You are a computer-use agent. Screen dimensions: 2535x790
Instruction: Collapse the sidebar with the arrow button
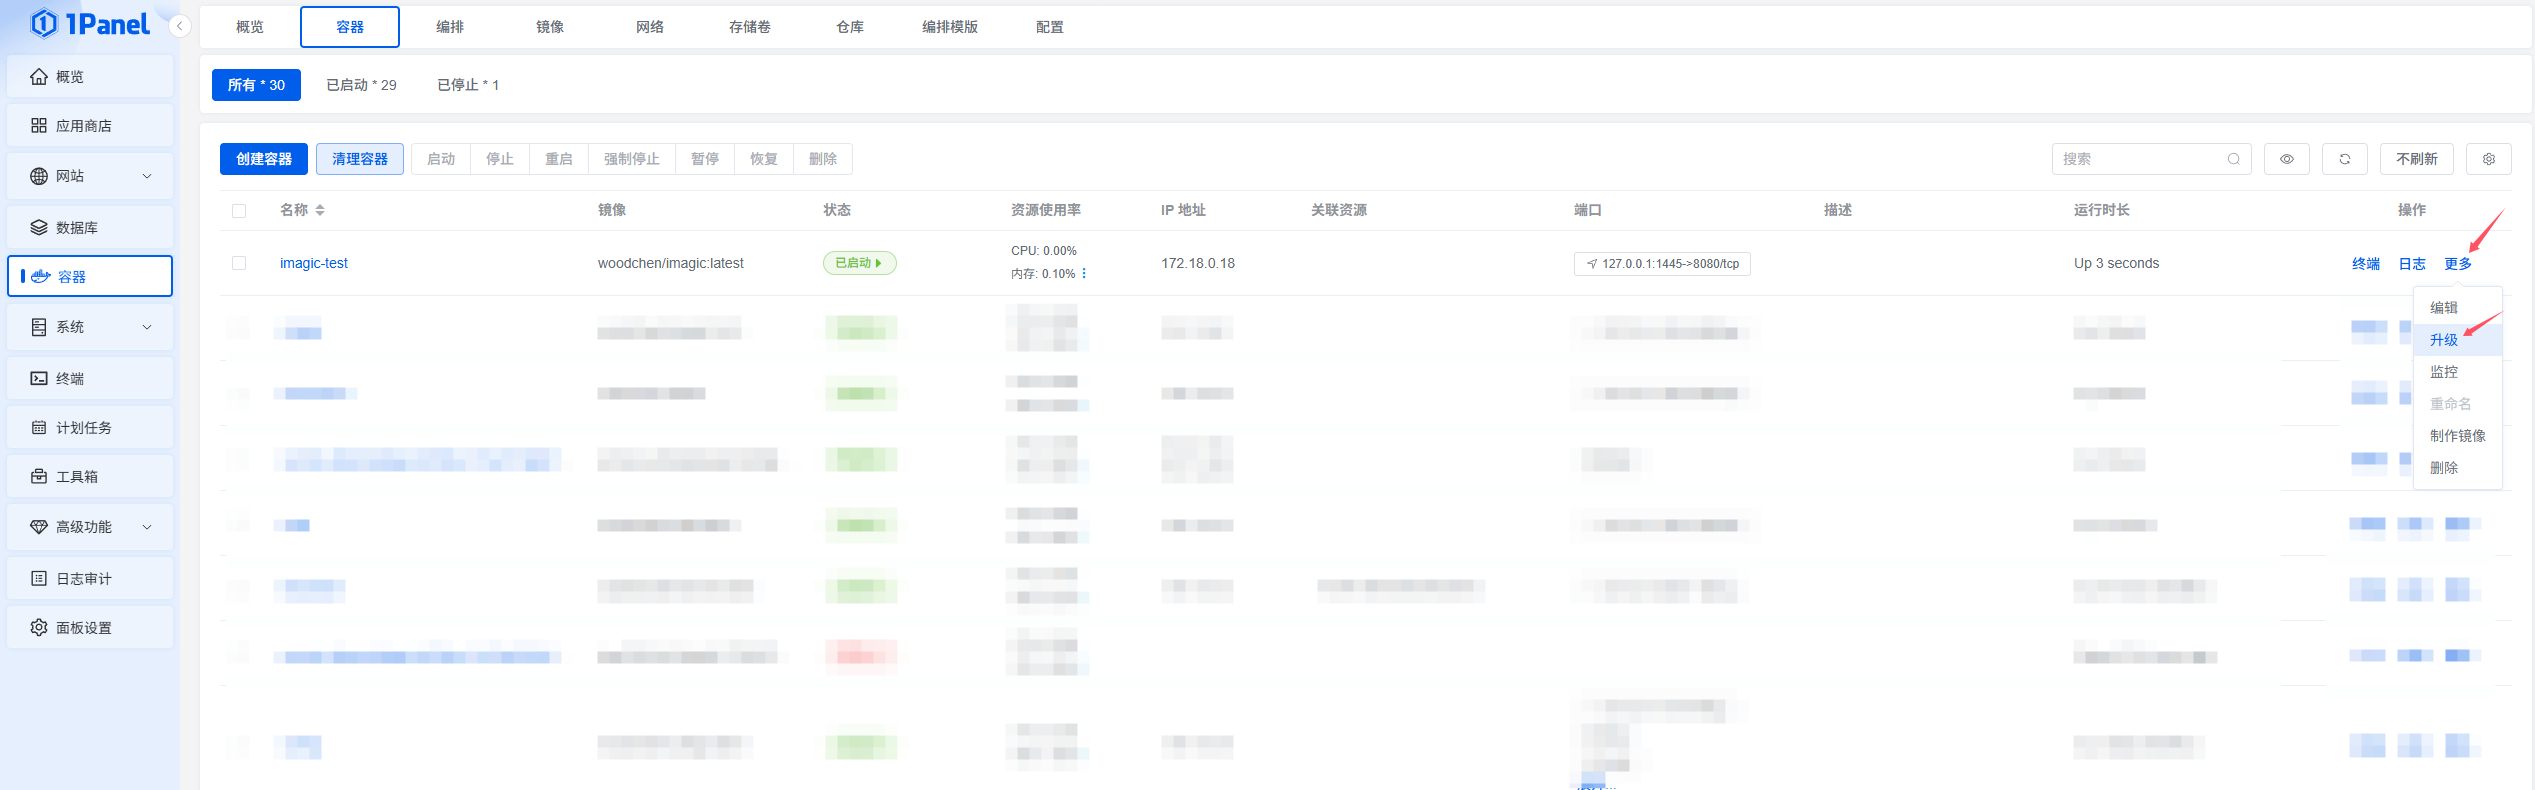point(179,26)
